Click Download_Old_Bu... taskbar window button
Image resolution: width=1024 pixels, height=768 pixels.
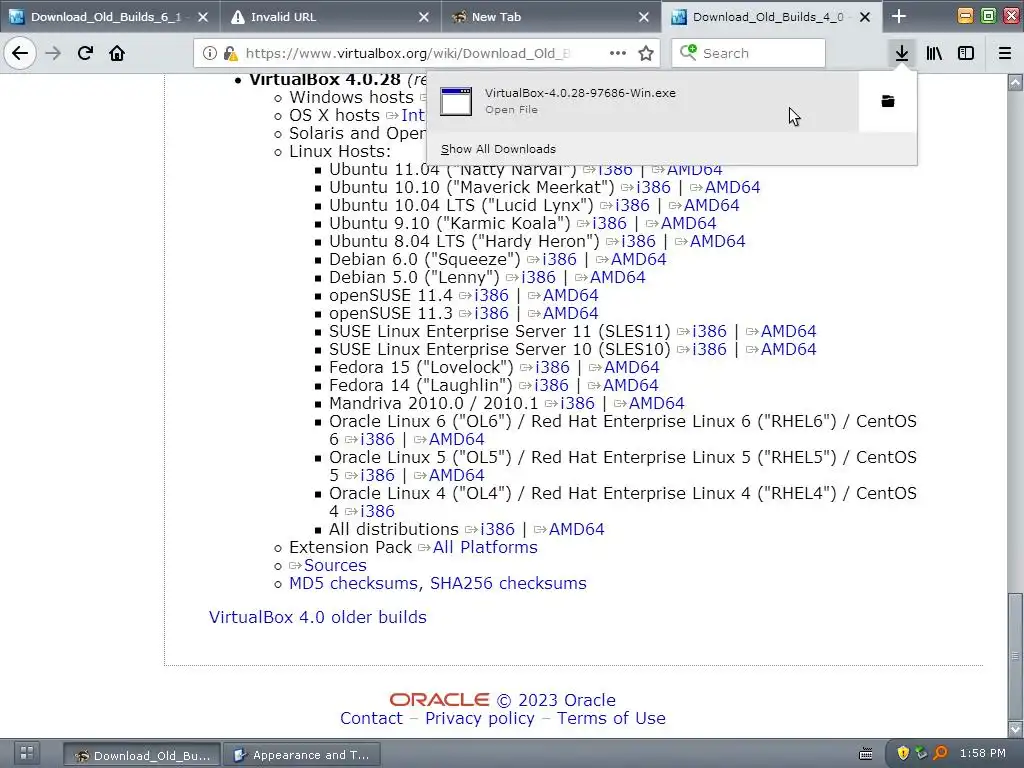[142, 755]
